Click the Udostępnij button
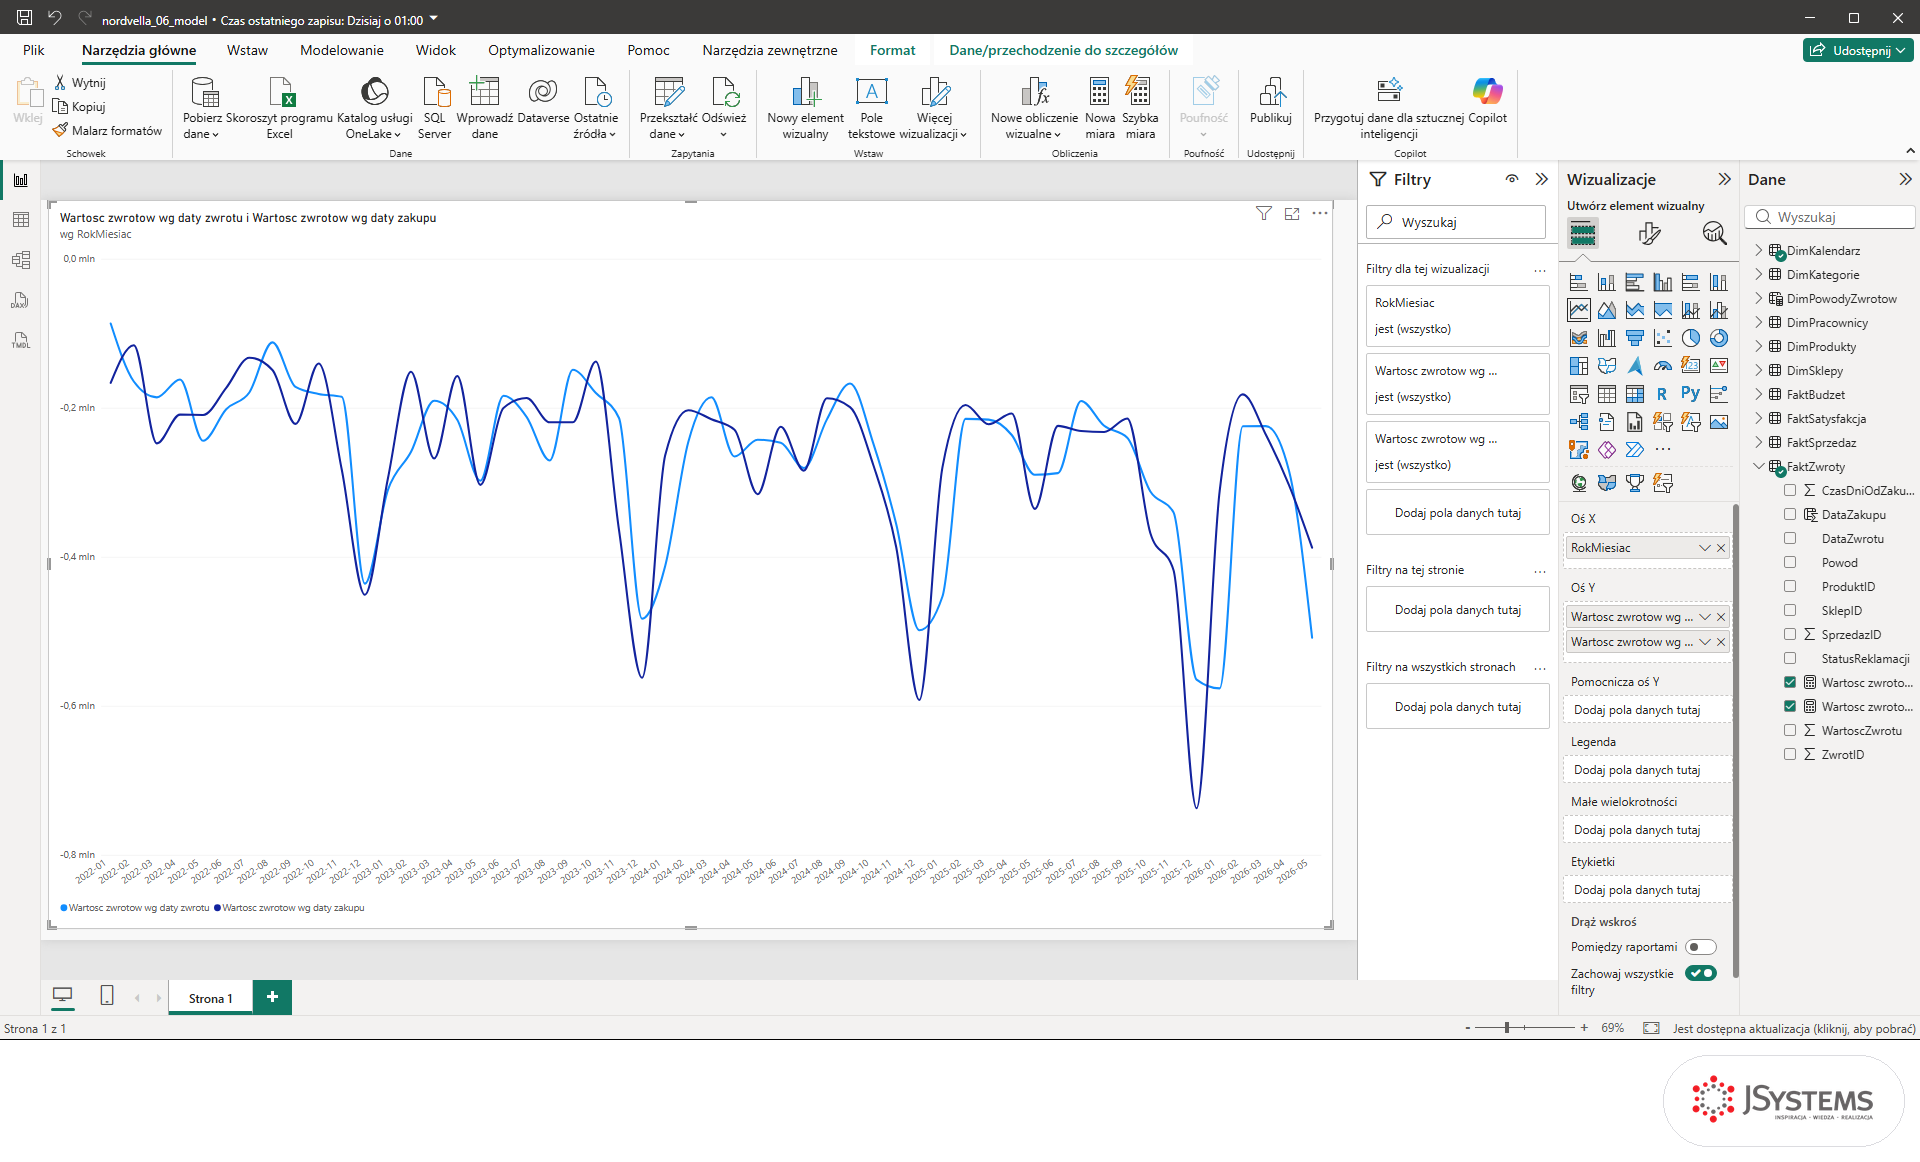Image resolution: width=1920 pixels, height=1162 pixels. (1859, 50)
